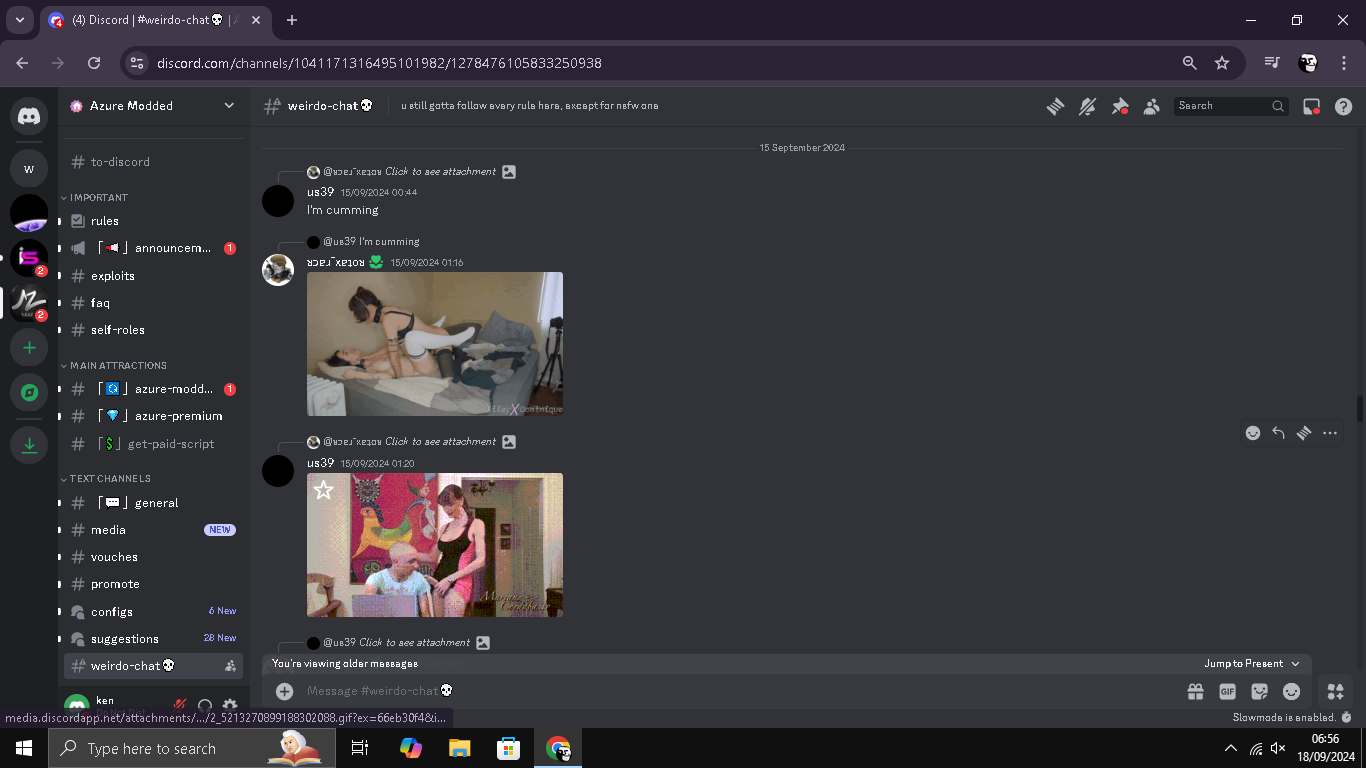Switch to the exploits channel
The height and width of the screenshot is (768, 1366).
[x=153, y=276]
